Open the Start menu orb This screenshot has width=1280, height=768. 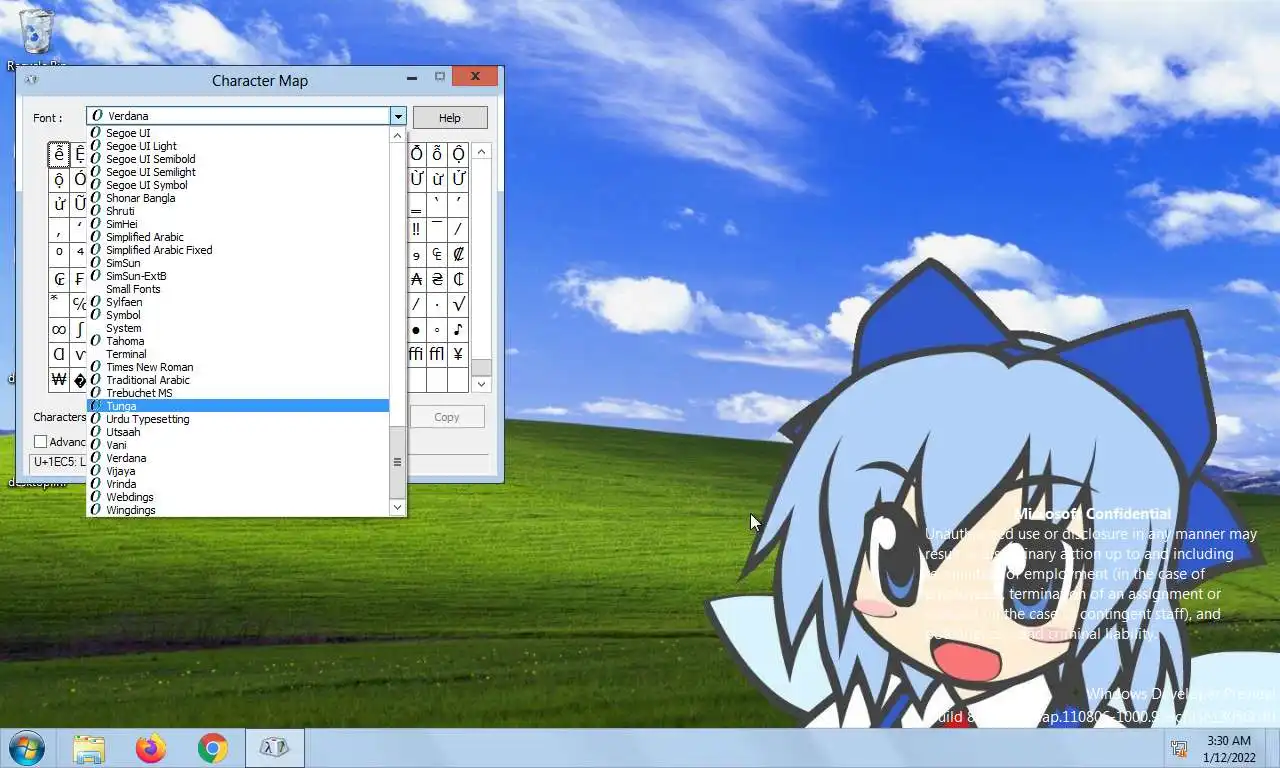(26, 748)
